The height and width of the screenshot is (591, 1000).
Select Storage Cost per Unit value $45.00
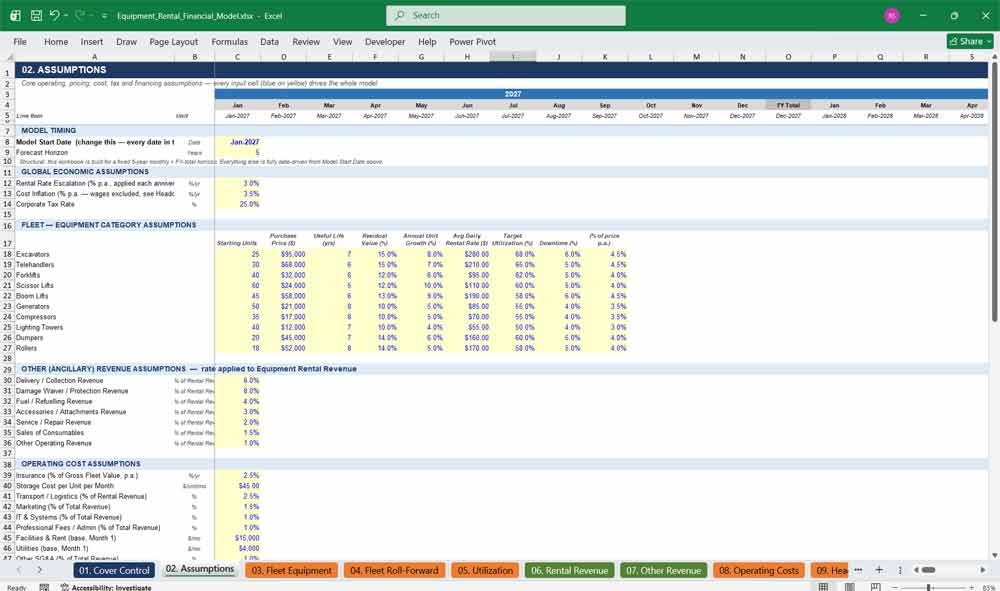[x=237, y=486]
